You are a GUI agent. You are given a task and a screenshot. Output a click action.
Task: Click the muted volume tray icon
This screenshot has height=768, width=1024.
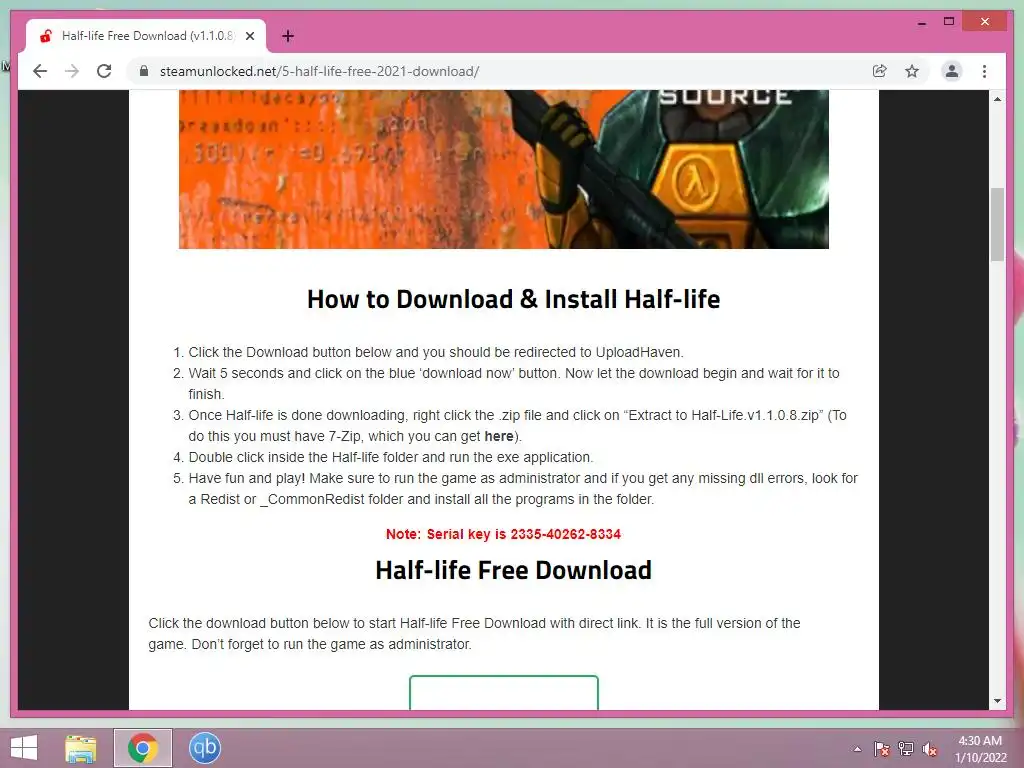tap(929, 749)
